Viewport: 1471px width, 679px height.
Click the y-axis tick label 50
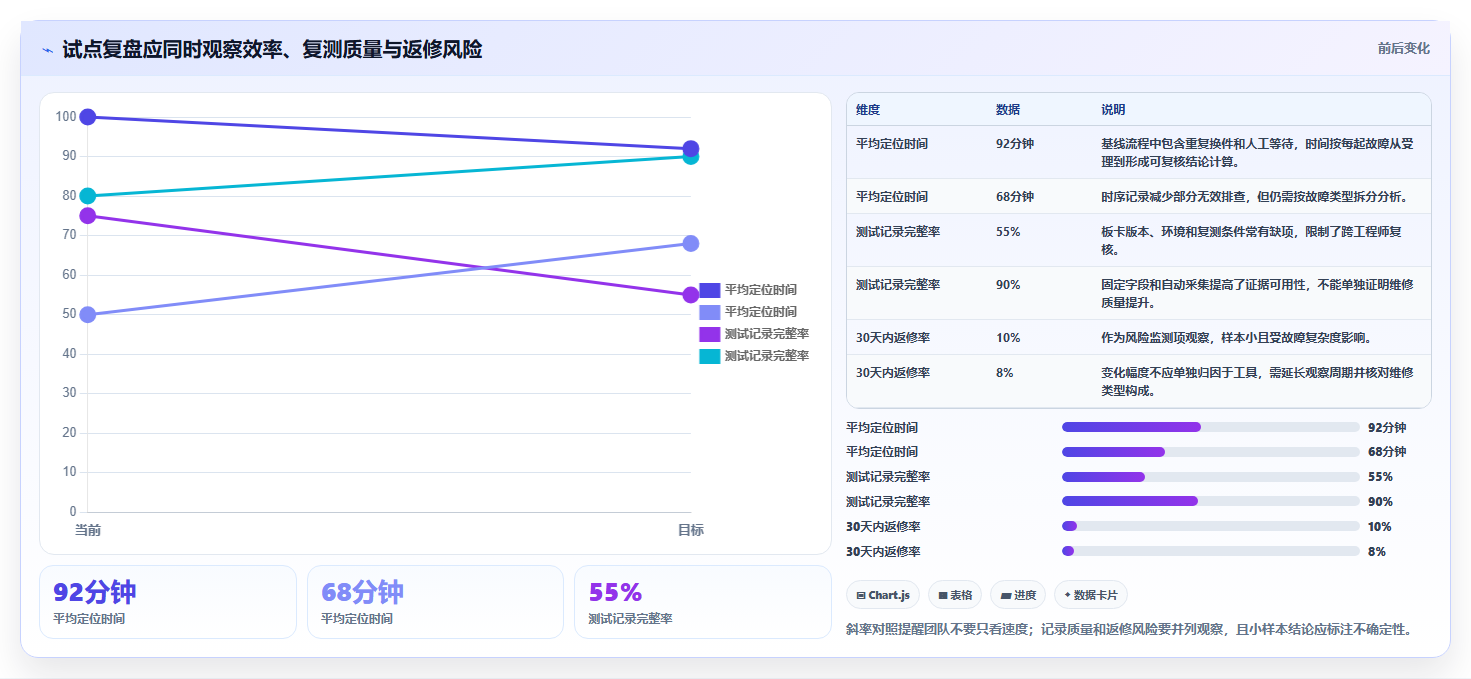coord(69,314)
